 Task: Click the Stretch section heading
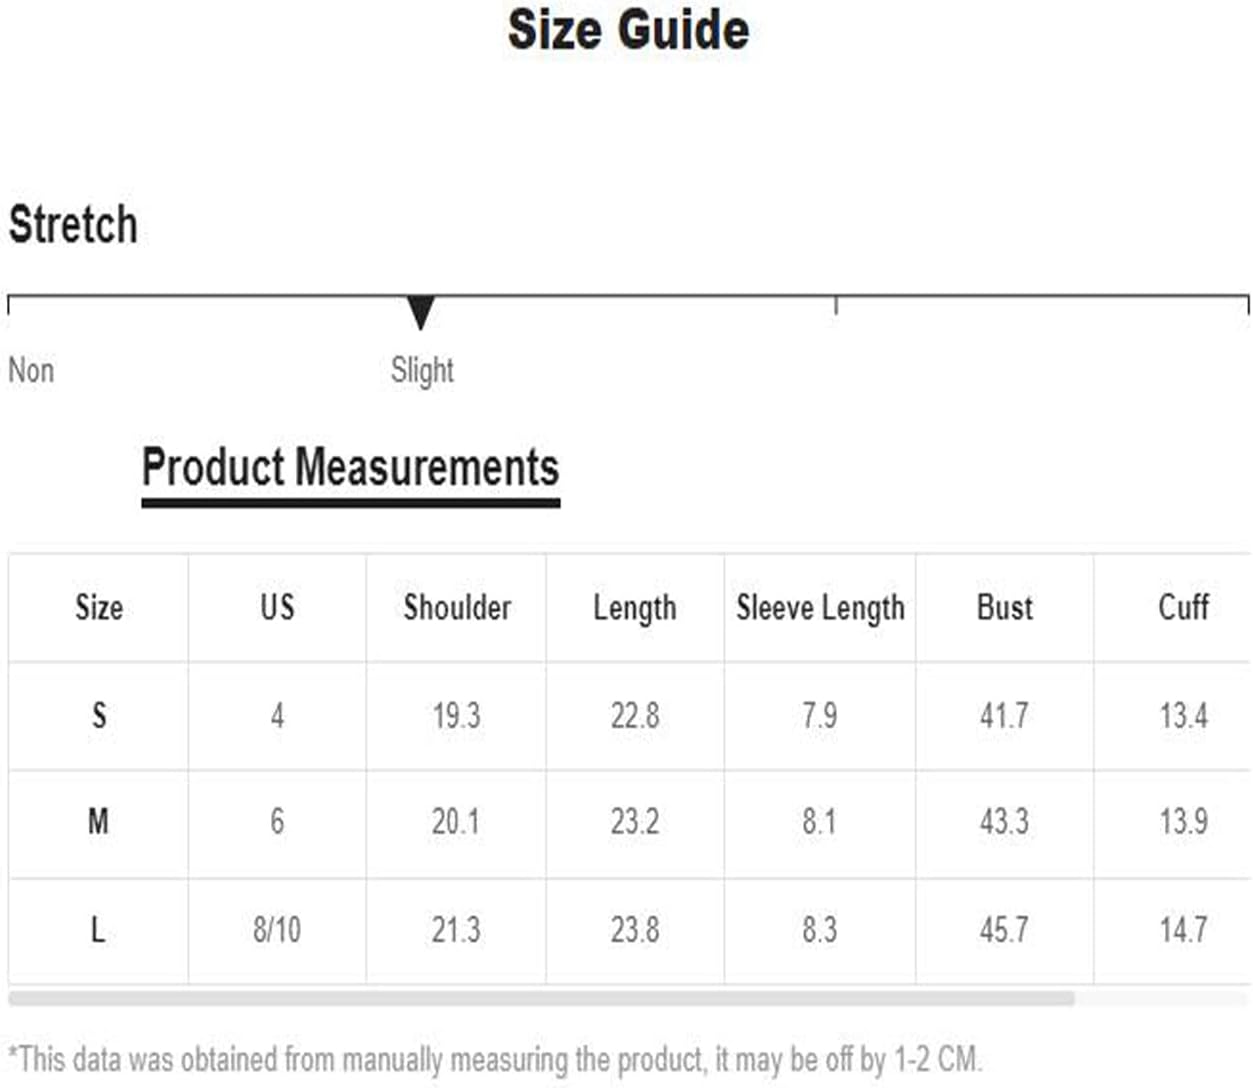coord(73,224)
